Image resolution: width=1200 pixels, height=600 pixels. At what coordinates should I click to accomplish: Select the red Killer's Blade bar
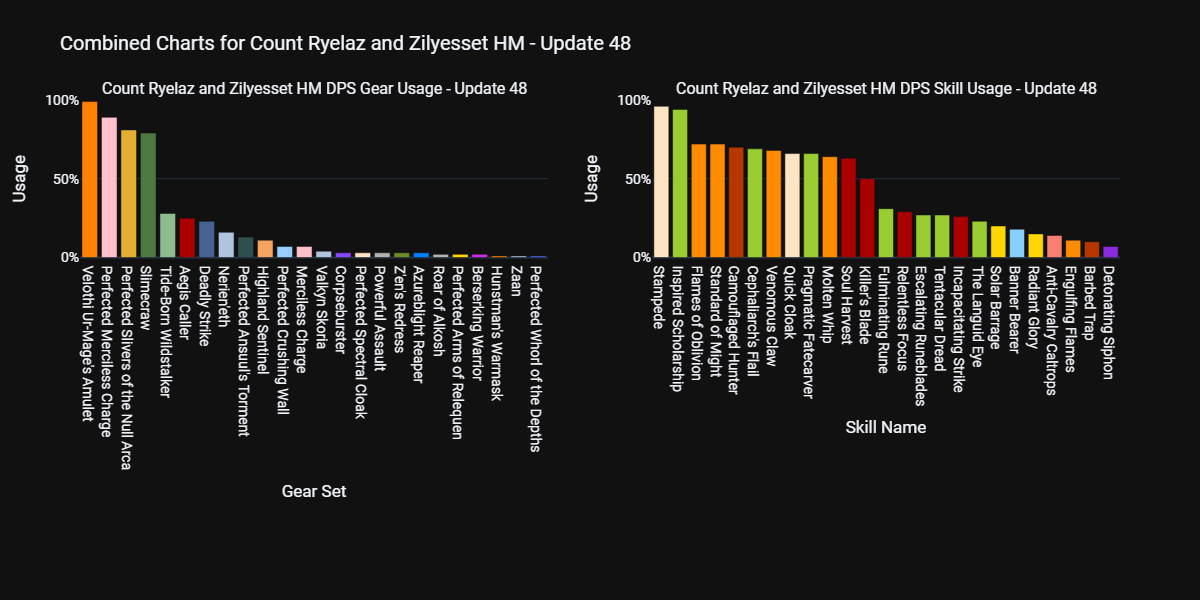(867, 219)
